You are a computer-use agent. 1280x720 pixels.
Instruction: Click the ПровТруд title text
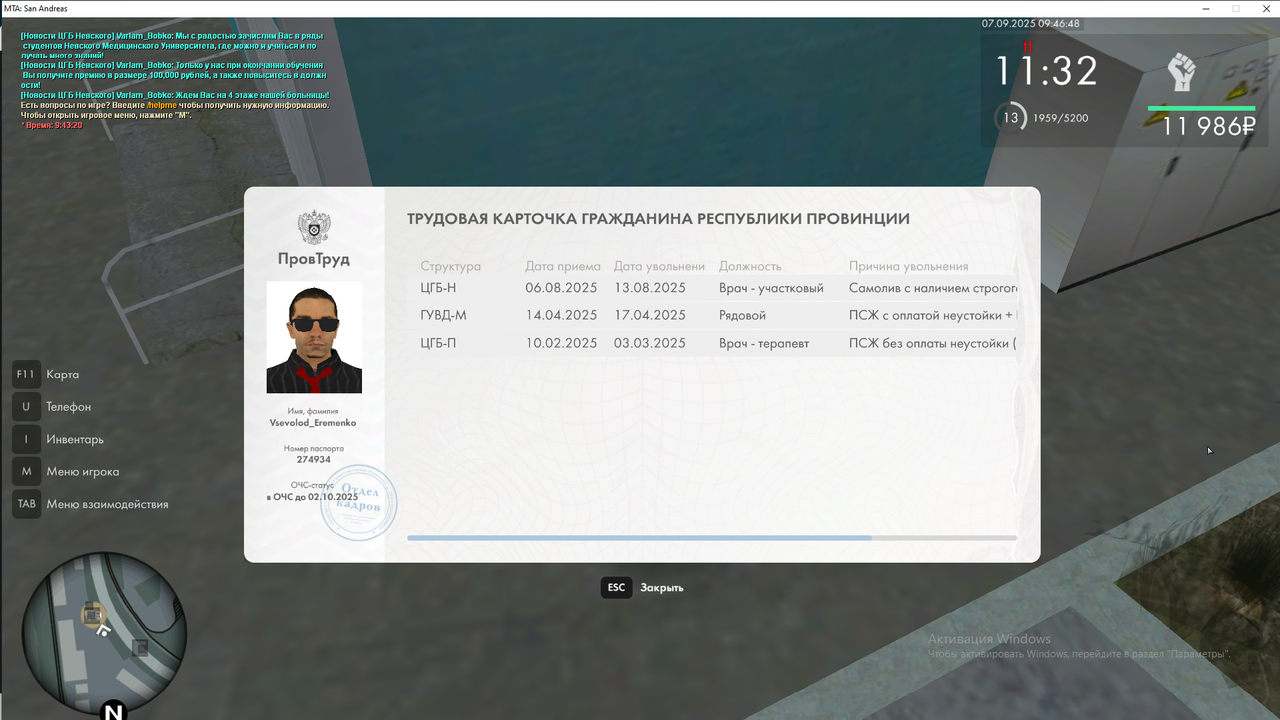(314, 259)
